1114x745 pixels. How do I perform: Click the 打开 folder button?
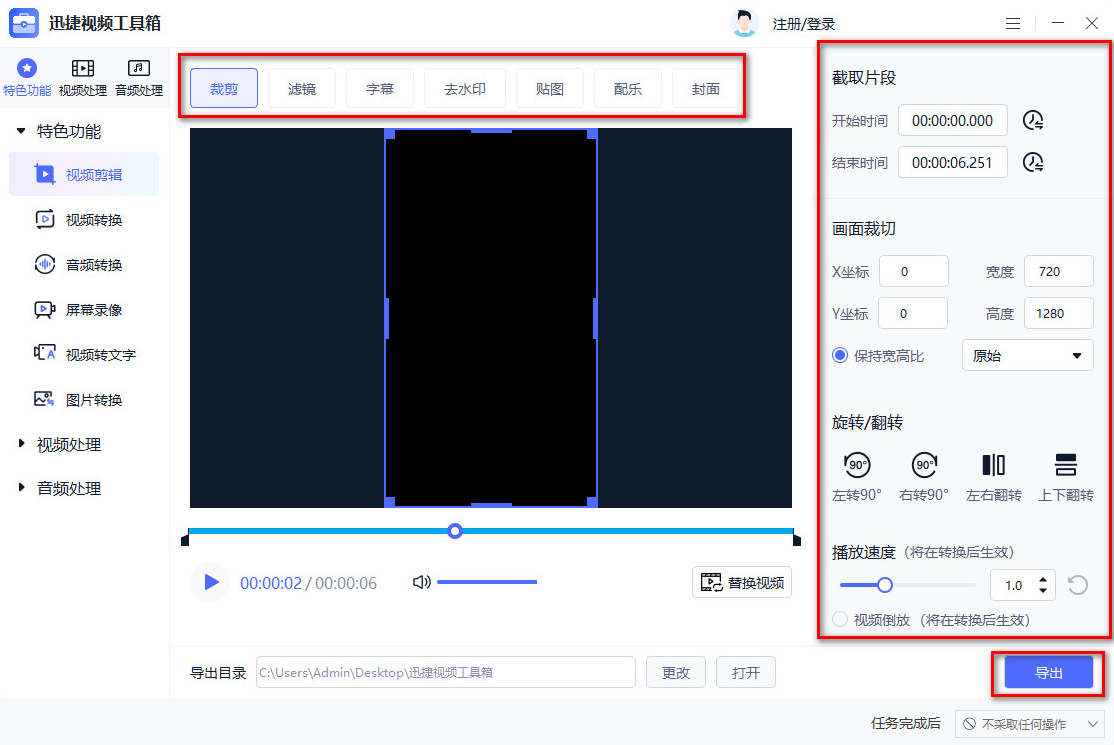point(746,673)
